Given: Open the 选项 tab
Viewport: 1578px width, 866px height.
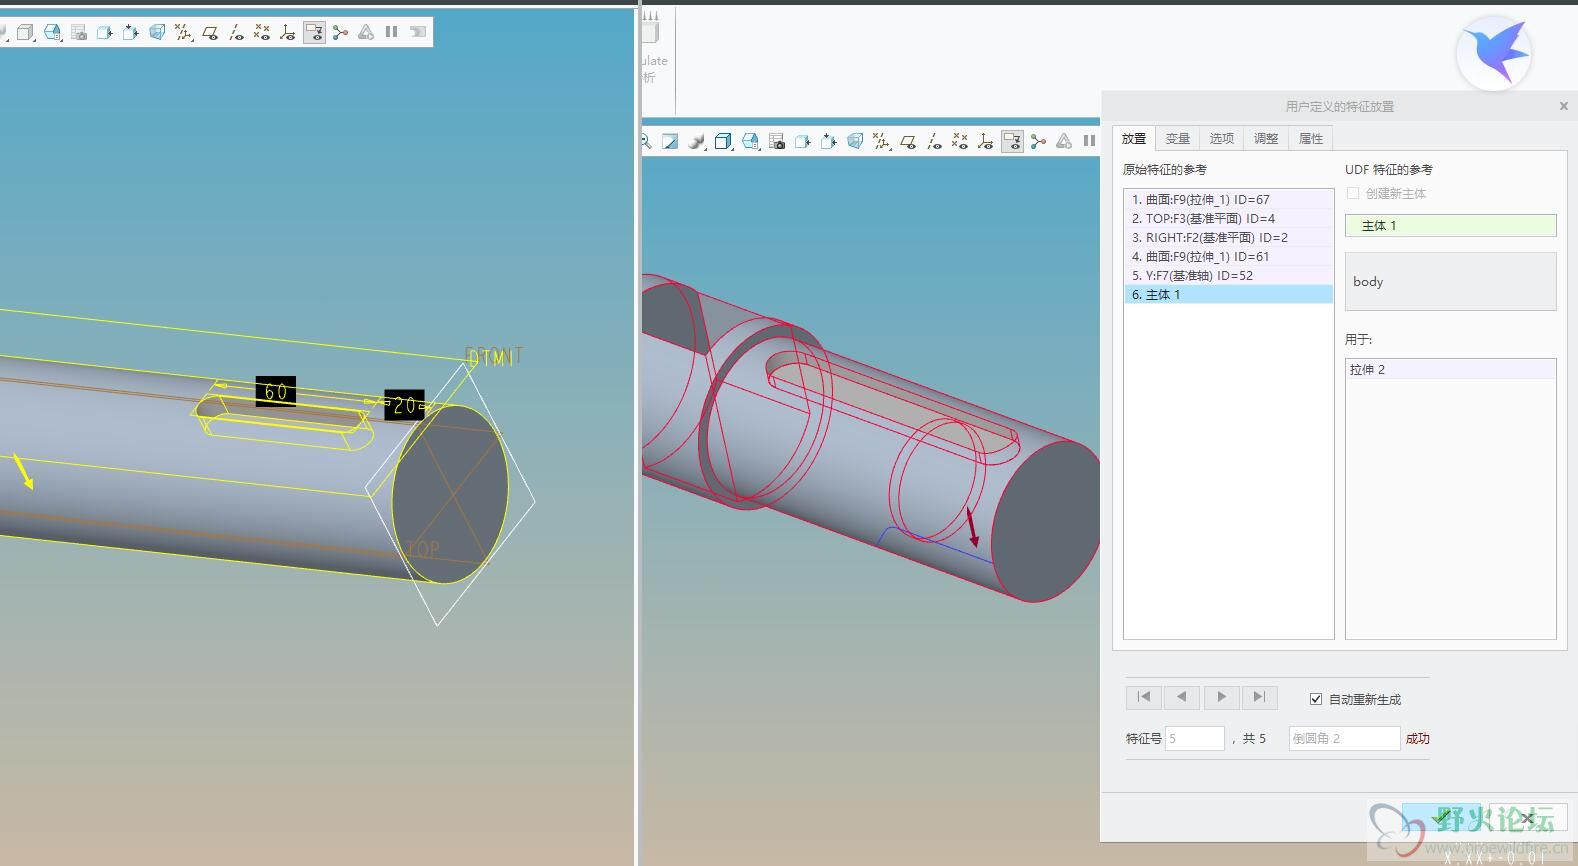Looking at the screenshot, I should coord(1222,139).
